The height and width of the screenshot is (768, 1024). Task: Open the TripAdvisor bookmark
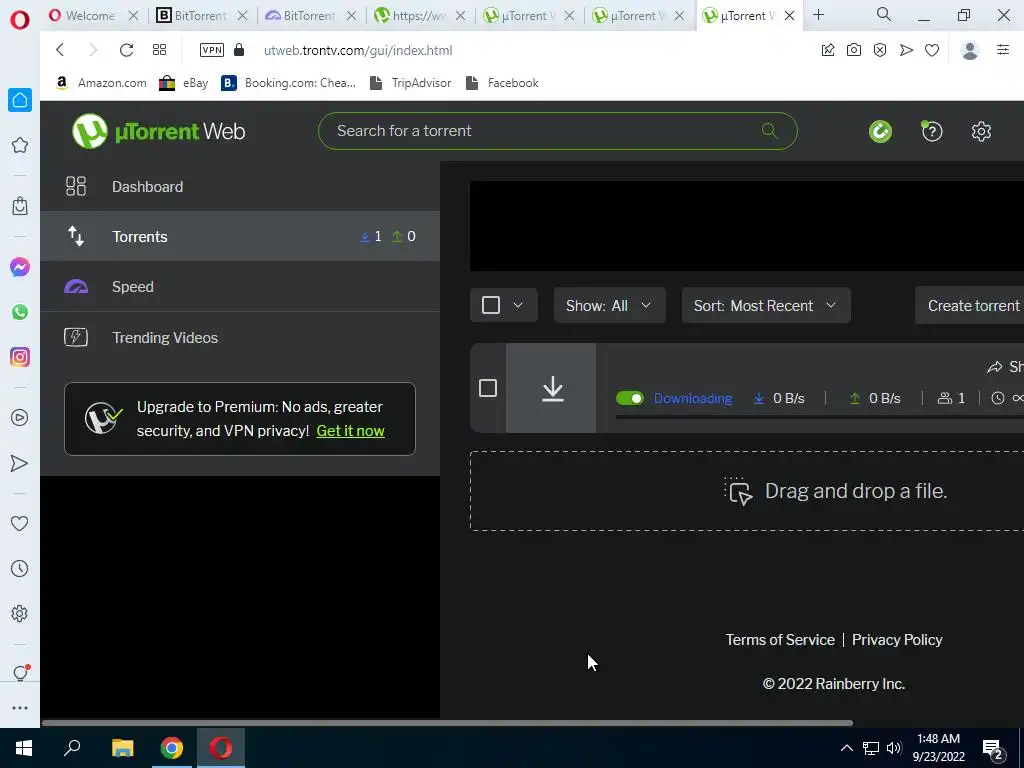[410, 83]
